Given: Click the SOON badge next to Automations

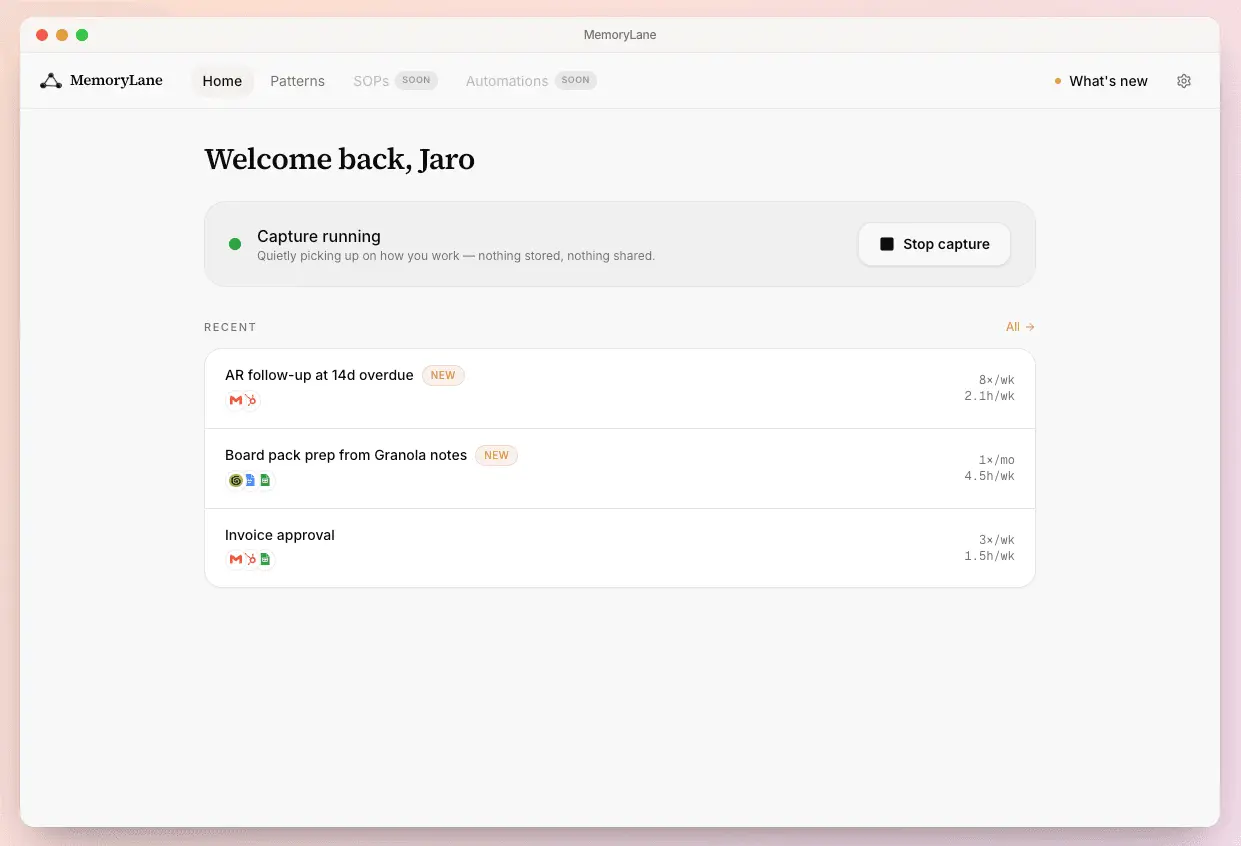Looking at the screenshot, I should [x=575, y=80].
